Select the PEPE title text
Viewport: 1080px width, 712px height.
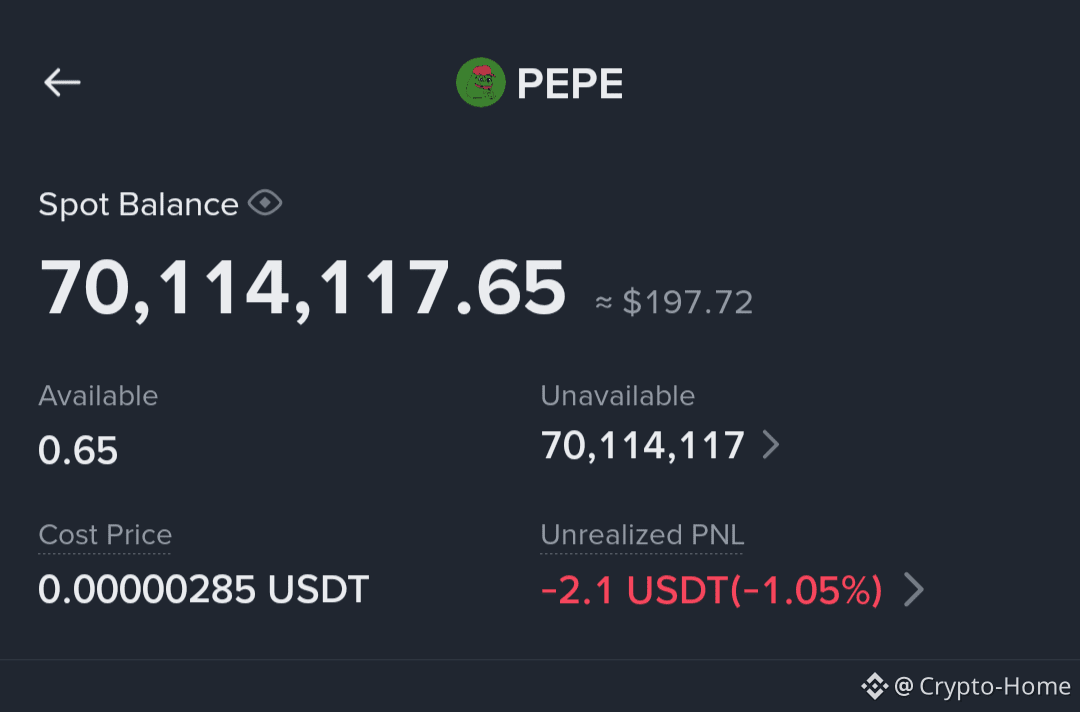570,83
